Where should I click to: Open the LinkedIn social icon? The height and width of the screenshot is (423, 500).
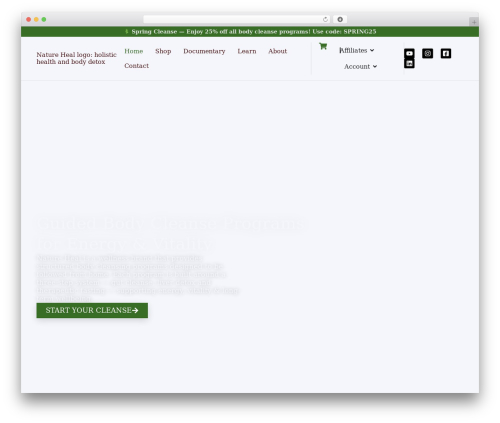(409, 63)
